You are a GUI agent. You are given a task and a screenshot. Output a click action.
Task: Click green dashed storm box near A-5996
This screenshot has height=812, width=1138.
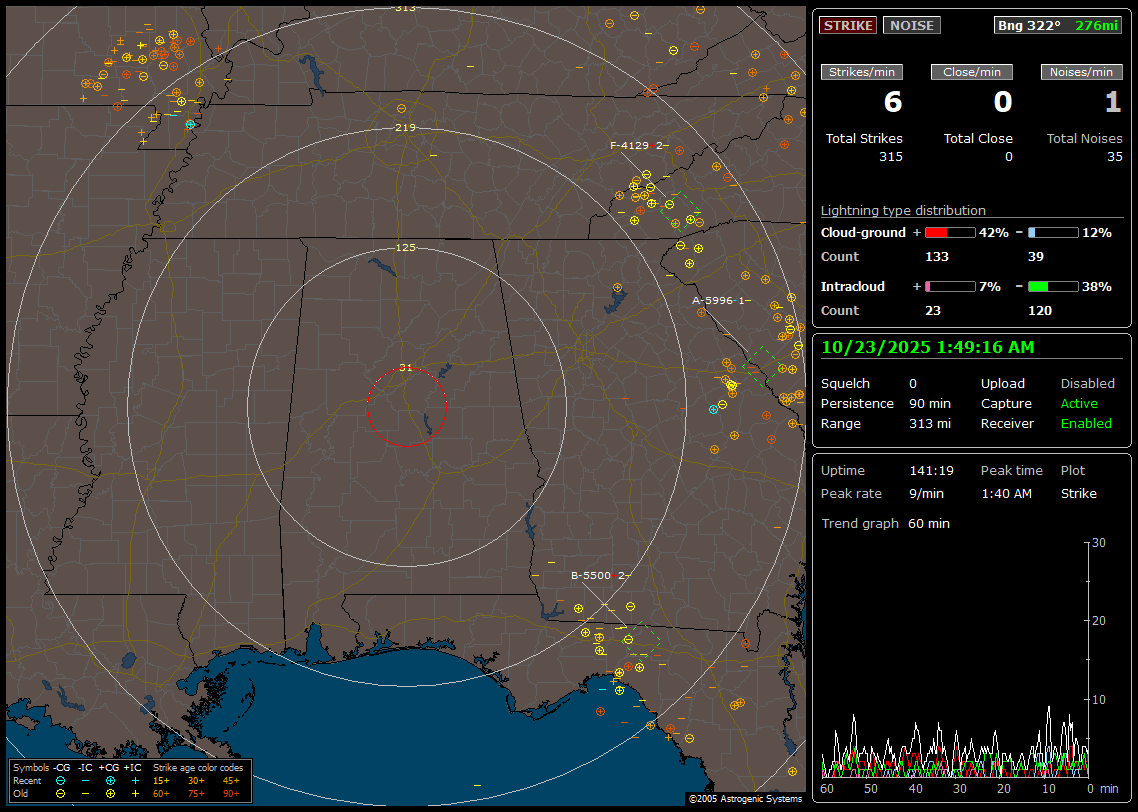pos(763,366)
